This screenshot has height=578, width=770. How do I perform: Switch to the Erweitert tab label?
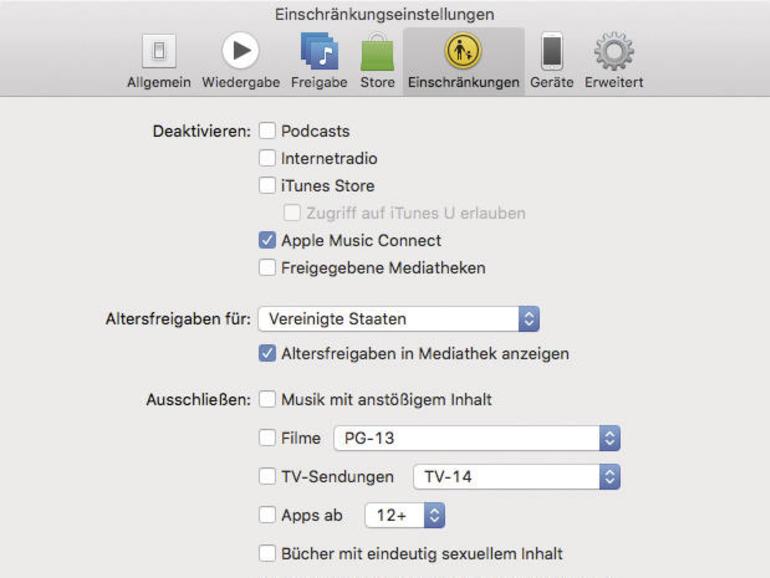click(x=614, y=82)
